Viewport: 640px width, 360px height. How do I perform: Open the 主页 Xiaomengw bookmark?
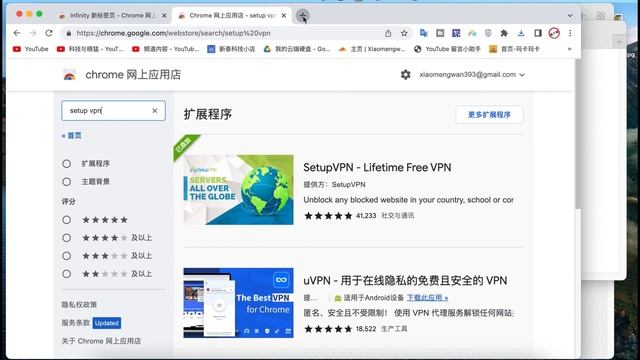[x=372, y=49]
